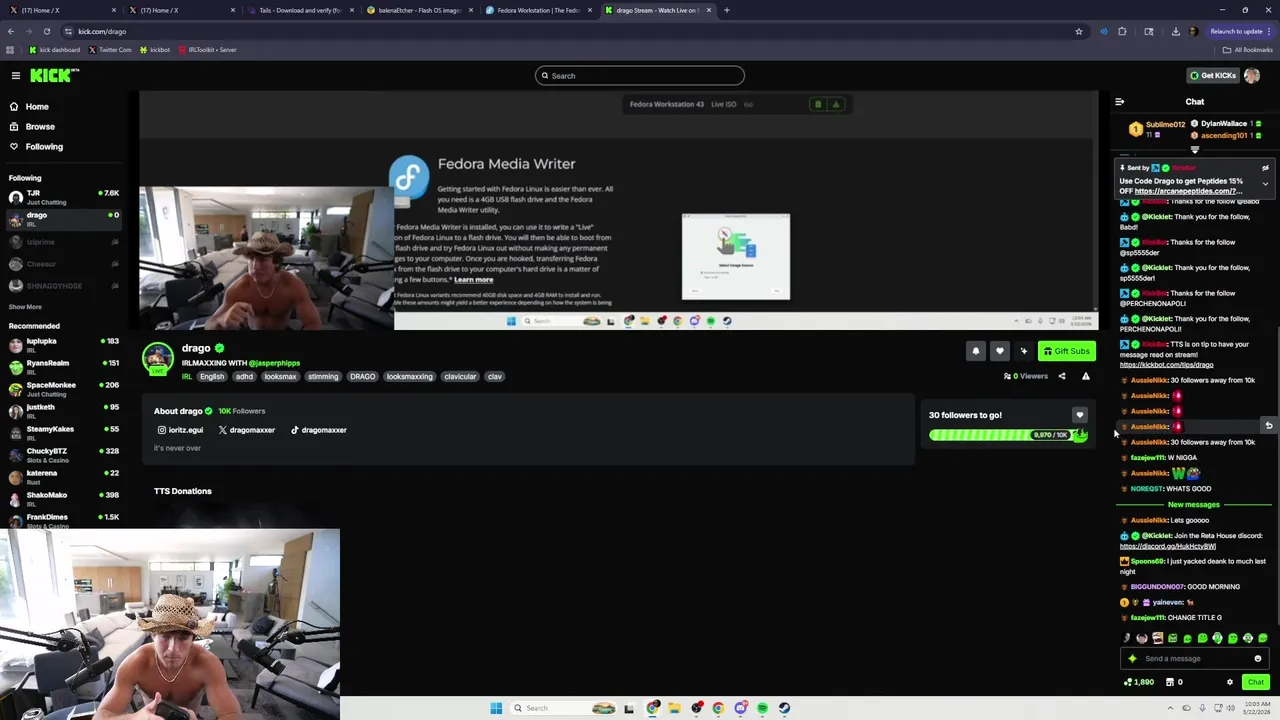
Task: Click the report warning triangle icon
Action: 1086,376
